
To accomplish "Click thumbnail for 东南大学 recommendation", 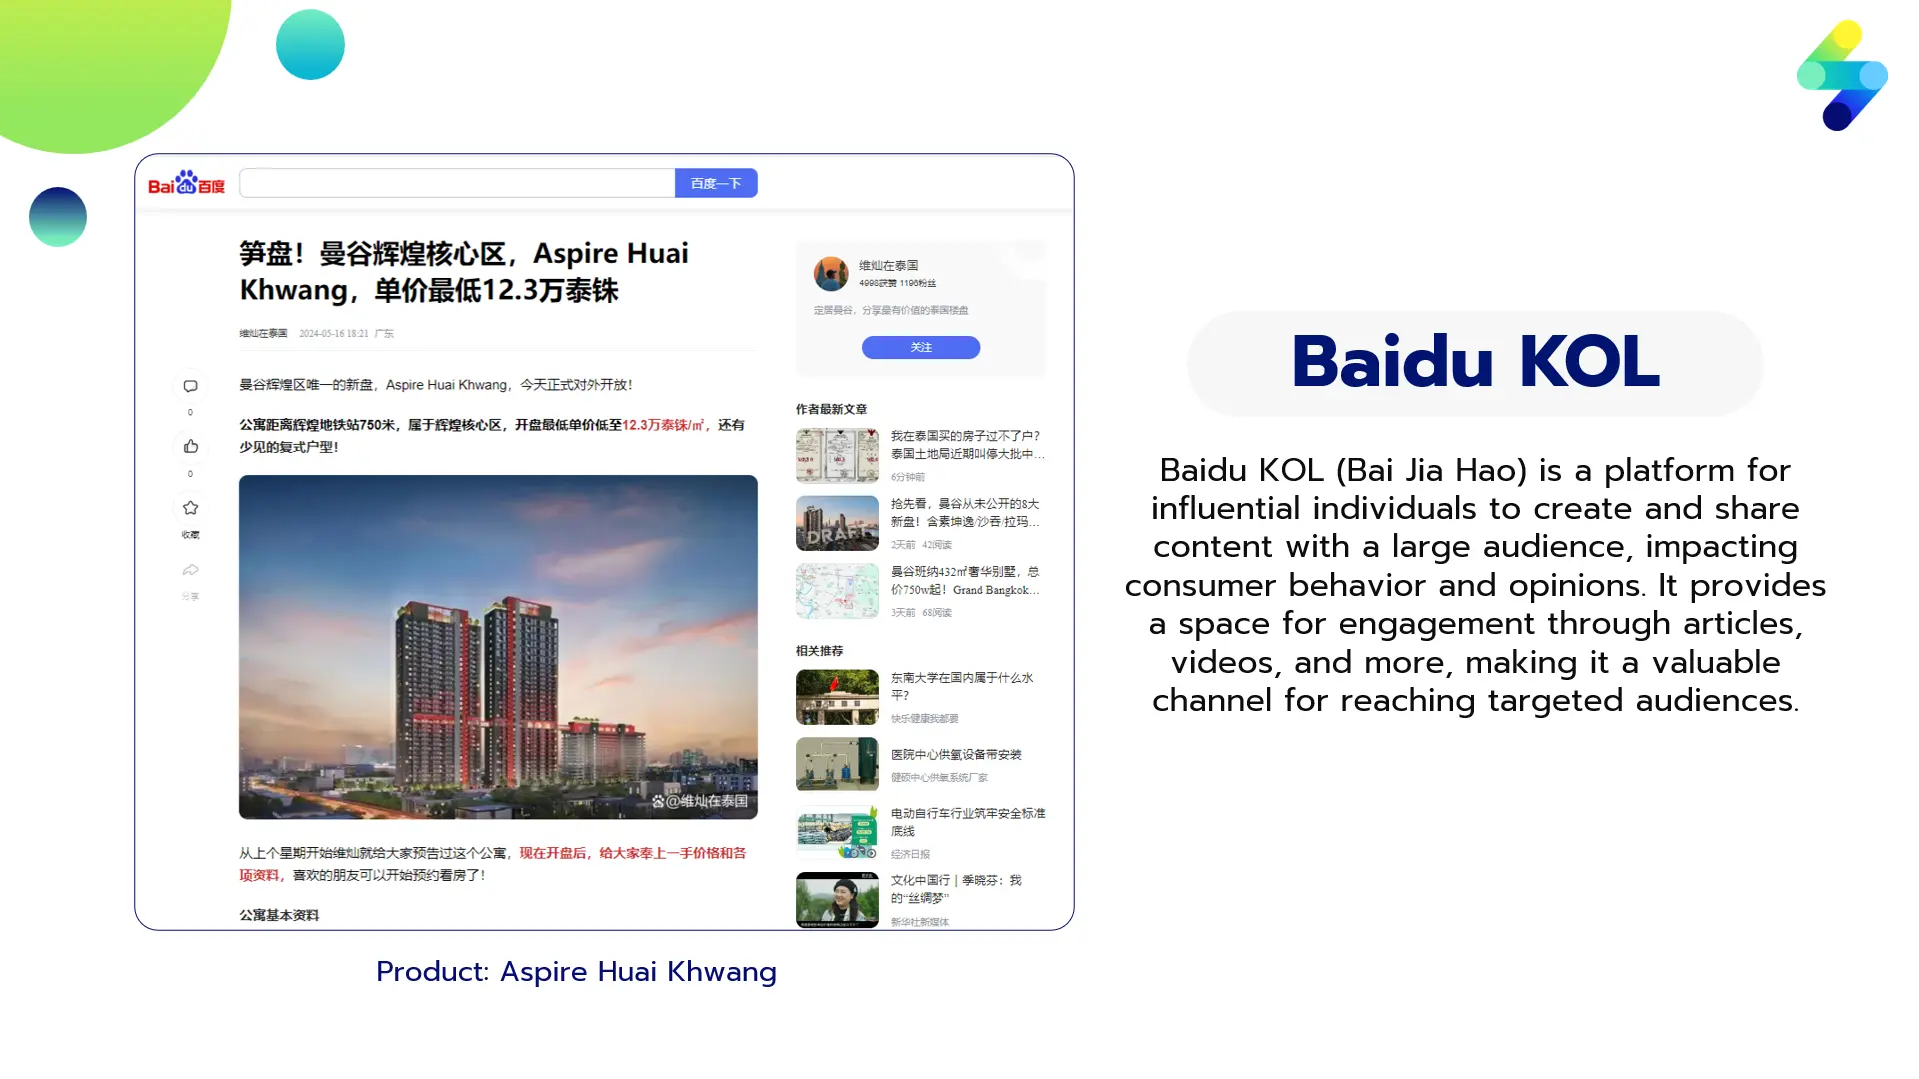I will pos(837,697).
